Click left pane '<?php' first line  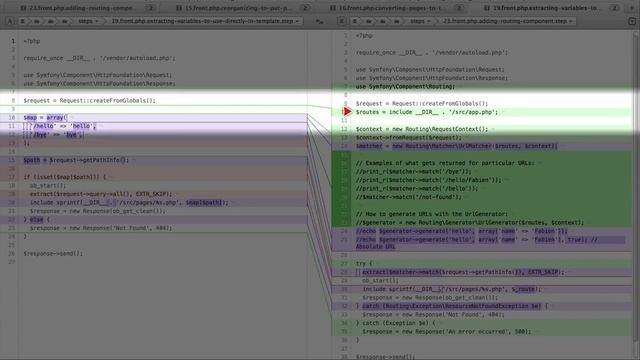point(31,41)
